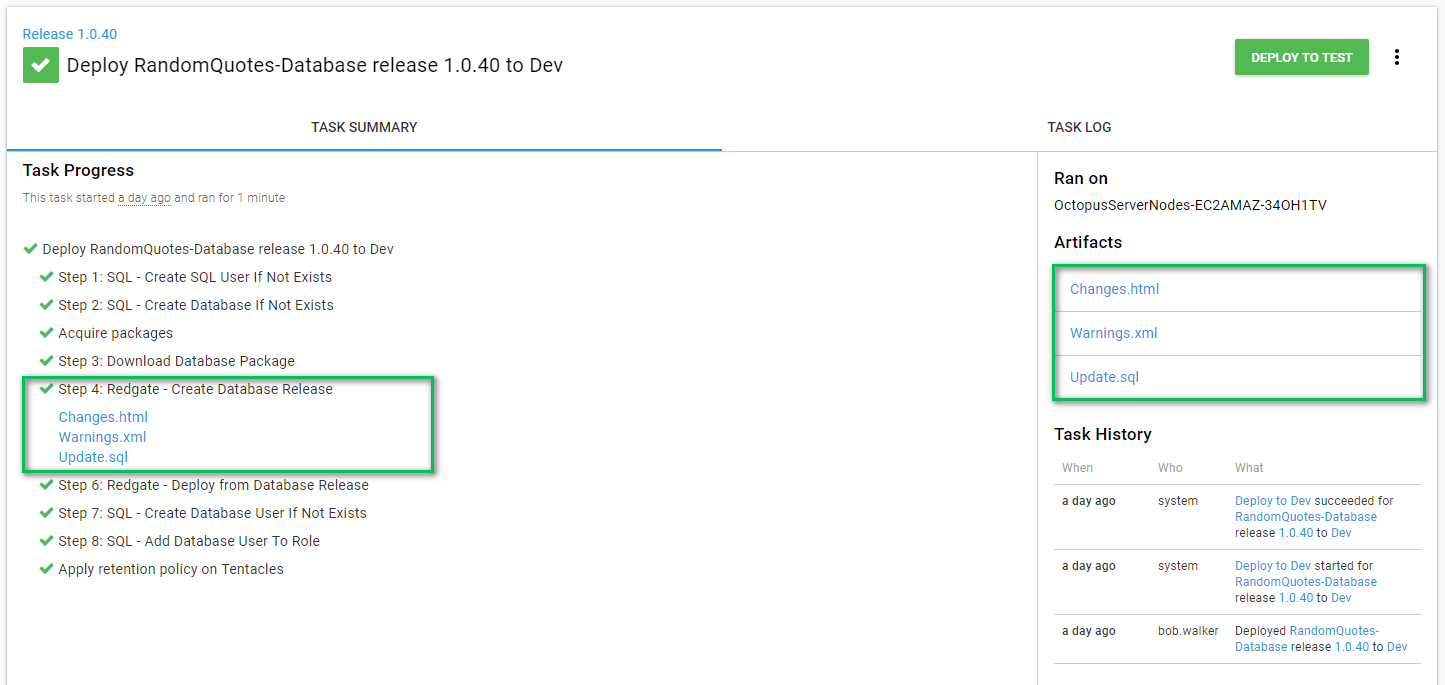Screen dimensions: 1445x685
Task: Collapse Step 4: Redgate - Create Database Release
Action: 195,389
